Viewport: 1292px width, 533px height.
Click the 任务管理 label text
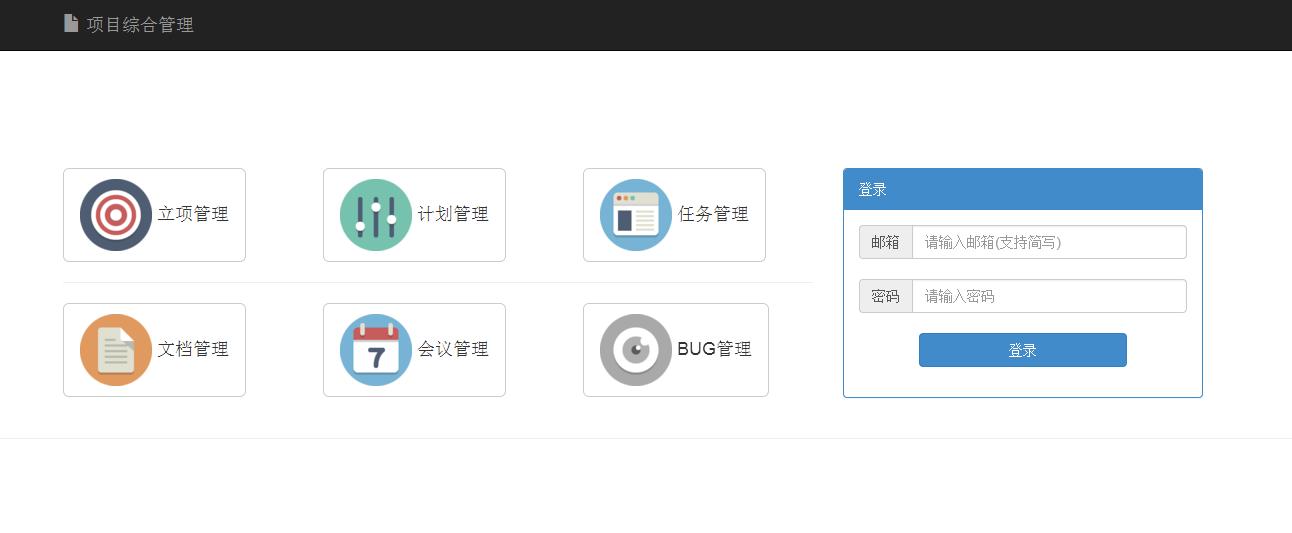713,214
